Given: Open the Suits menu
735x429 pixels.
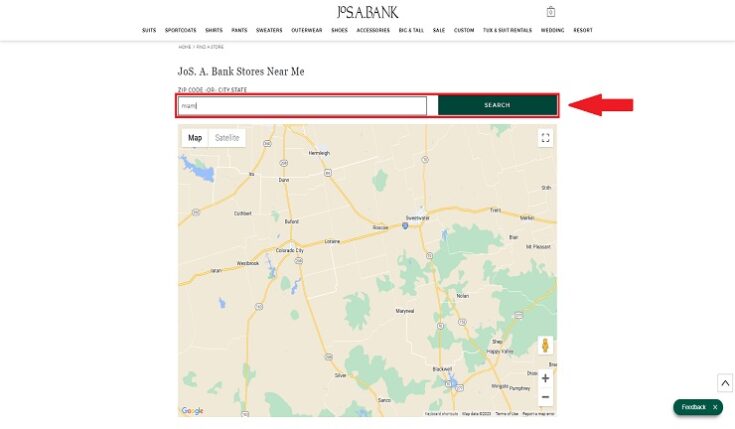Looking at the screenshot, I should (x=149, y=30).
